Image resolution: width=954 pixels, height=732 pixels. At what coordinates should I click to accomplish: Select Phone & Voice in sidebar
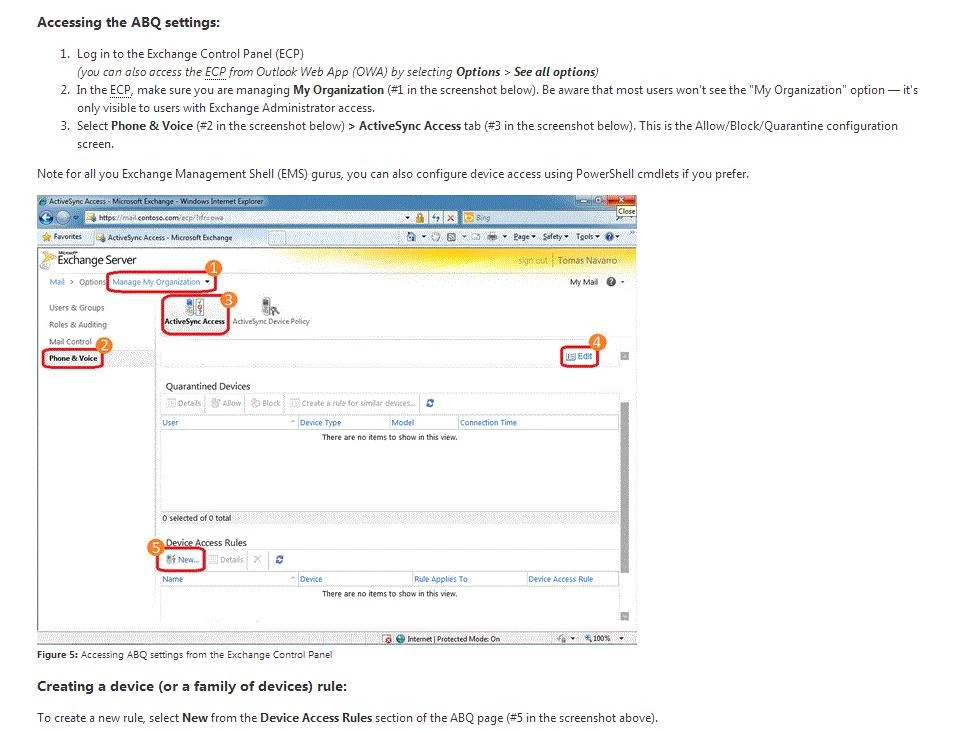(73, 358)
